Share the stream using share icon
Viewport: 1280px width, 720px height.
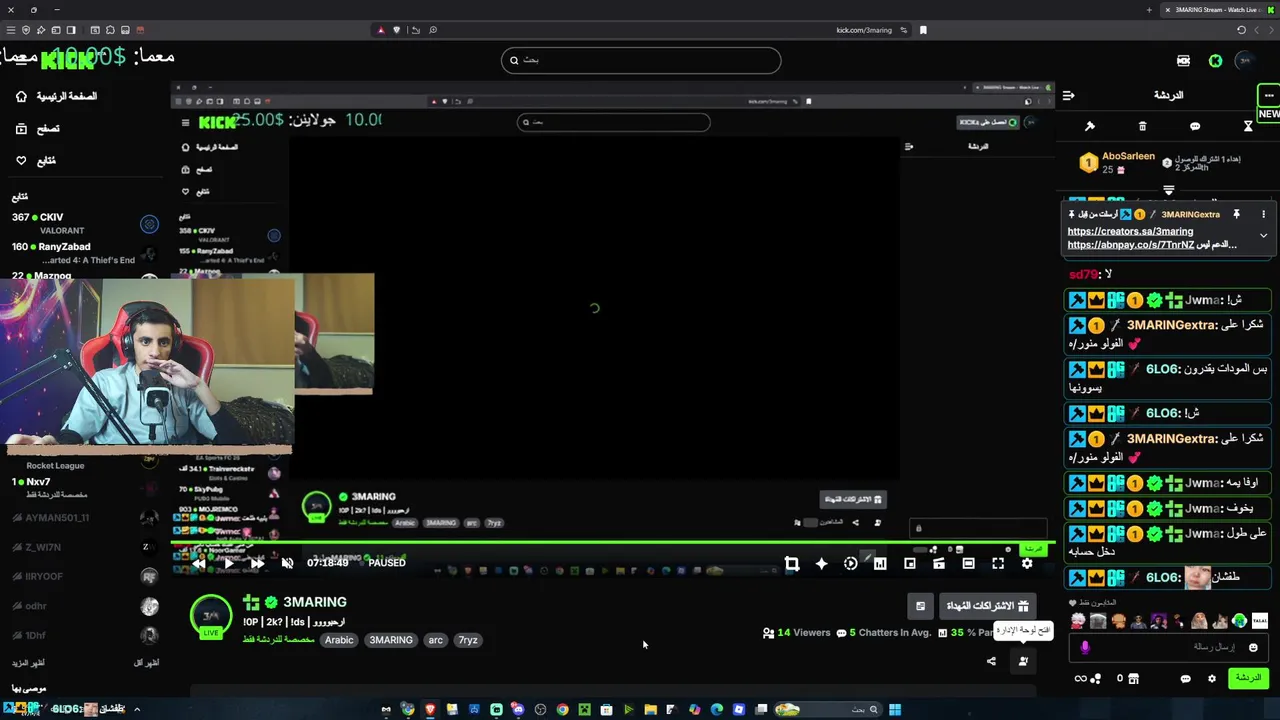coord(991,661)
